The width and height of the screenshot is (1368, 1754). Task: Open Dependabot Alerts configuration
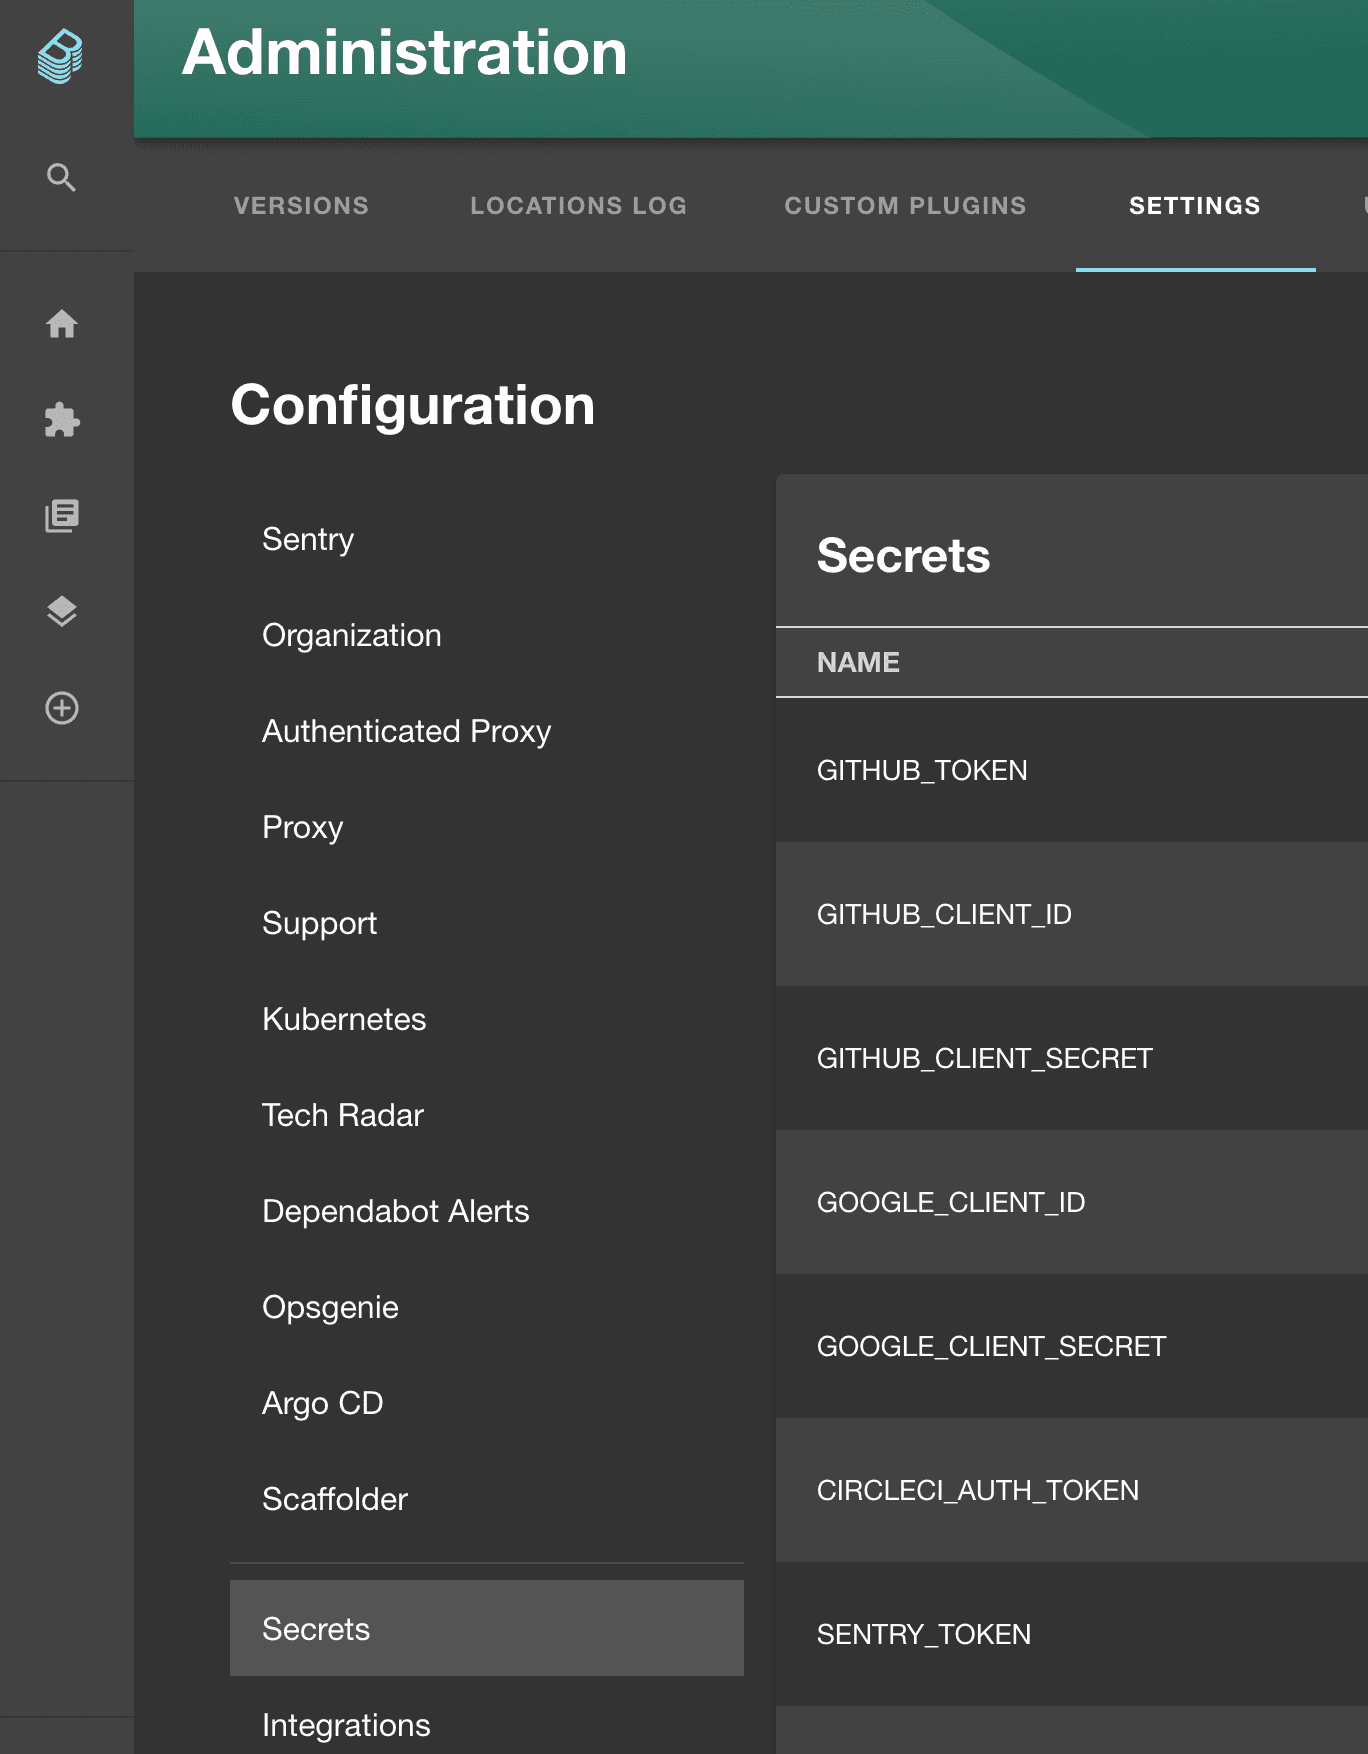[487, 1211]
